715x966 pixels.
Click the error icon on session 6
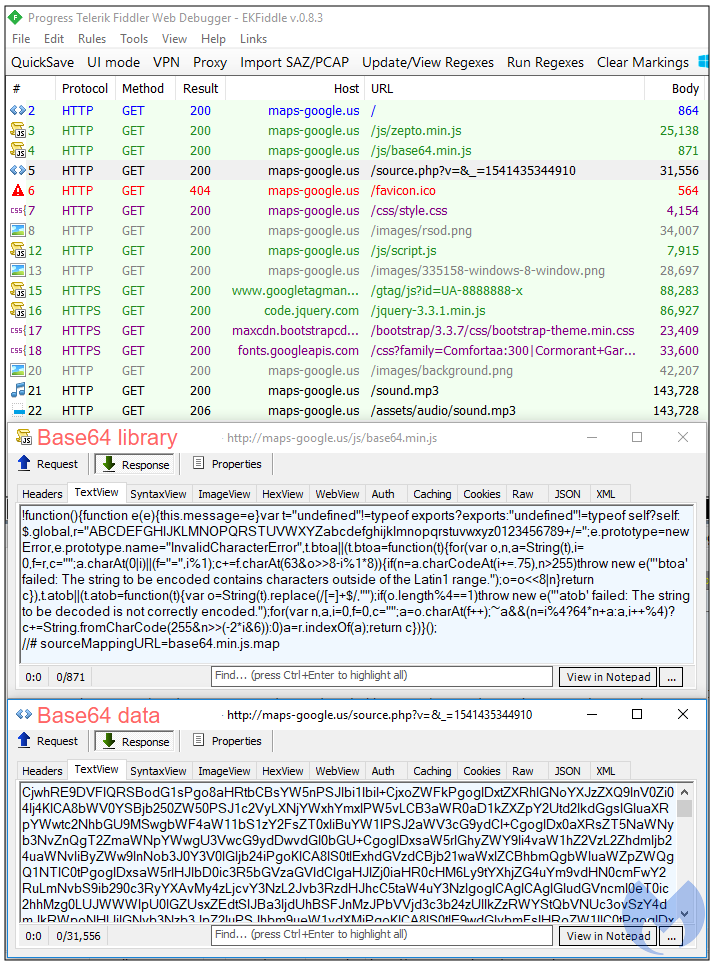pos(17,191)
